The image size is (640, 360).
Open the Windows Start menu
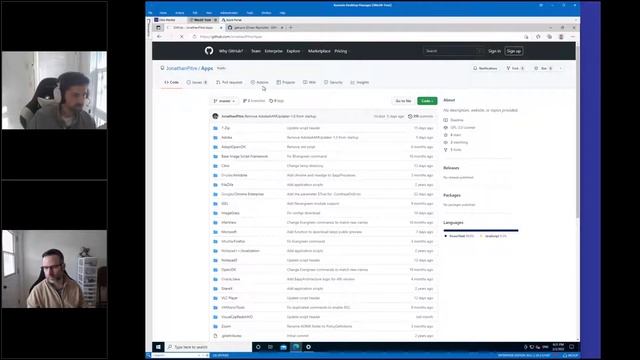tap(158, 347)
